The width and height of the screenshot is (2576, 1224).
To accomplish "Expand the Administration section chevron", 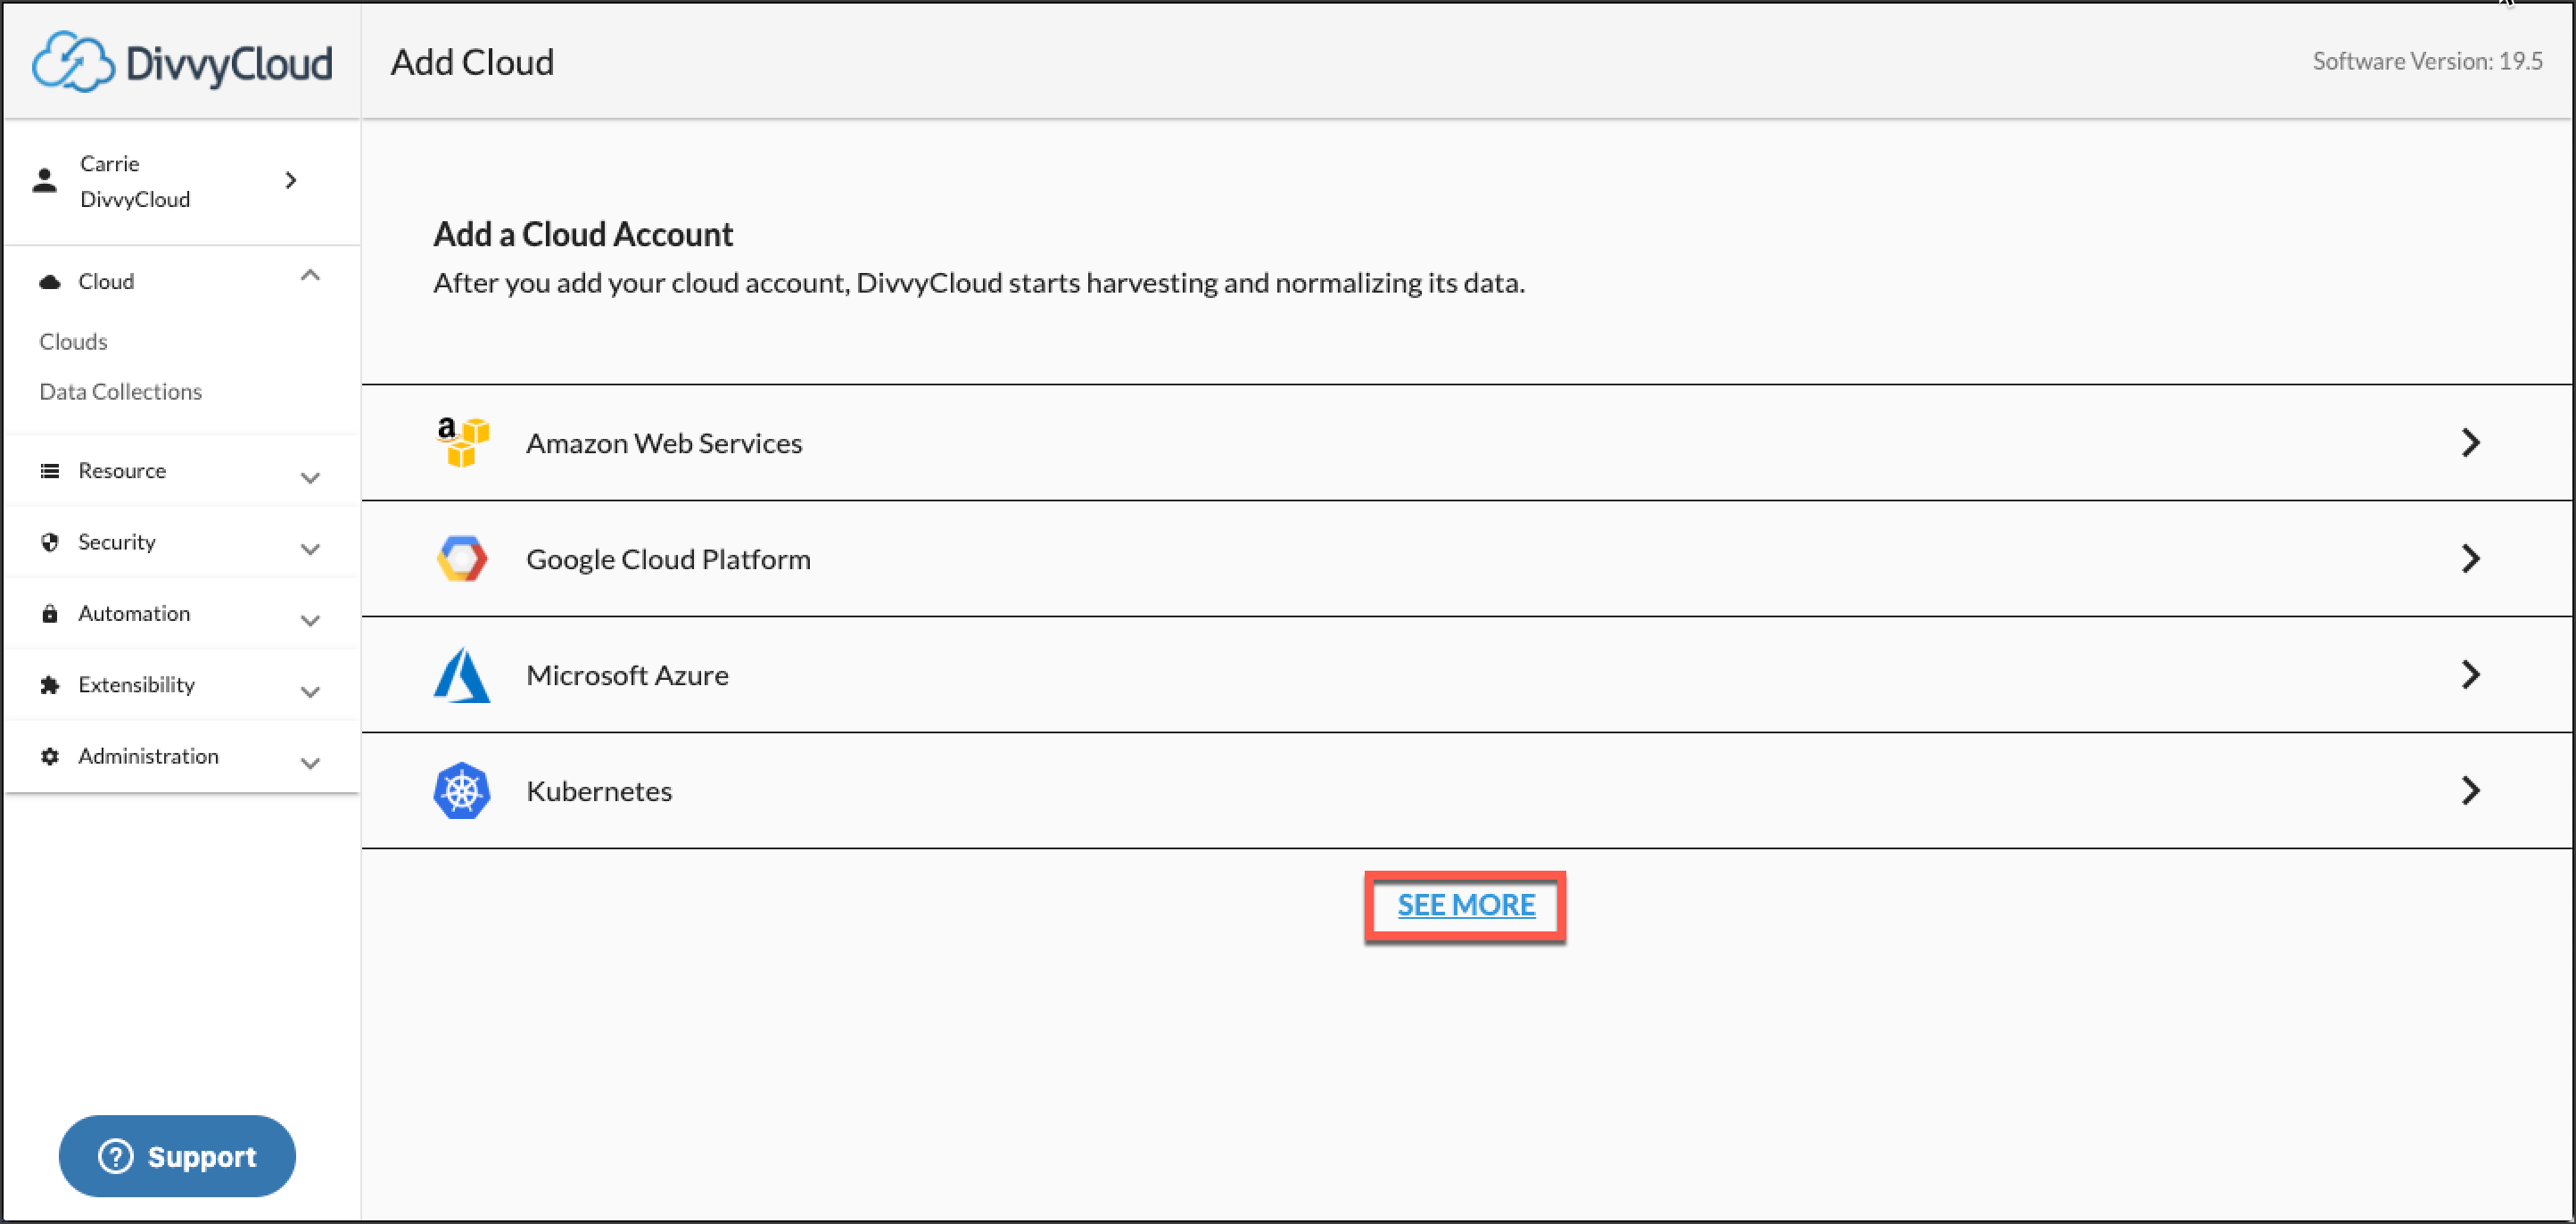I will [310, 763].
